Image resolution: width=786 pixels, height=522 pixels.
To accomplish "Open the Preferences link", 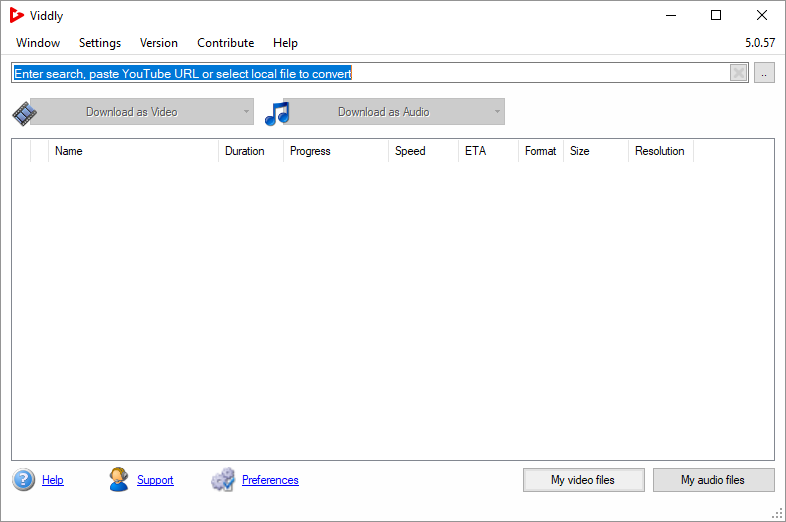I will (x=270, y=480).
